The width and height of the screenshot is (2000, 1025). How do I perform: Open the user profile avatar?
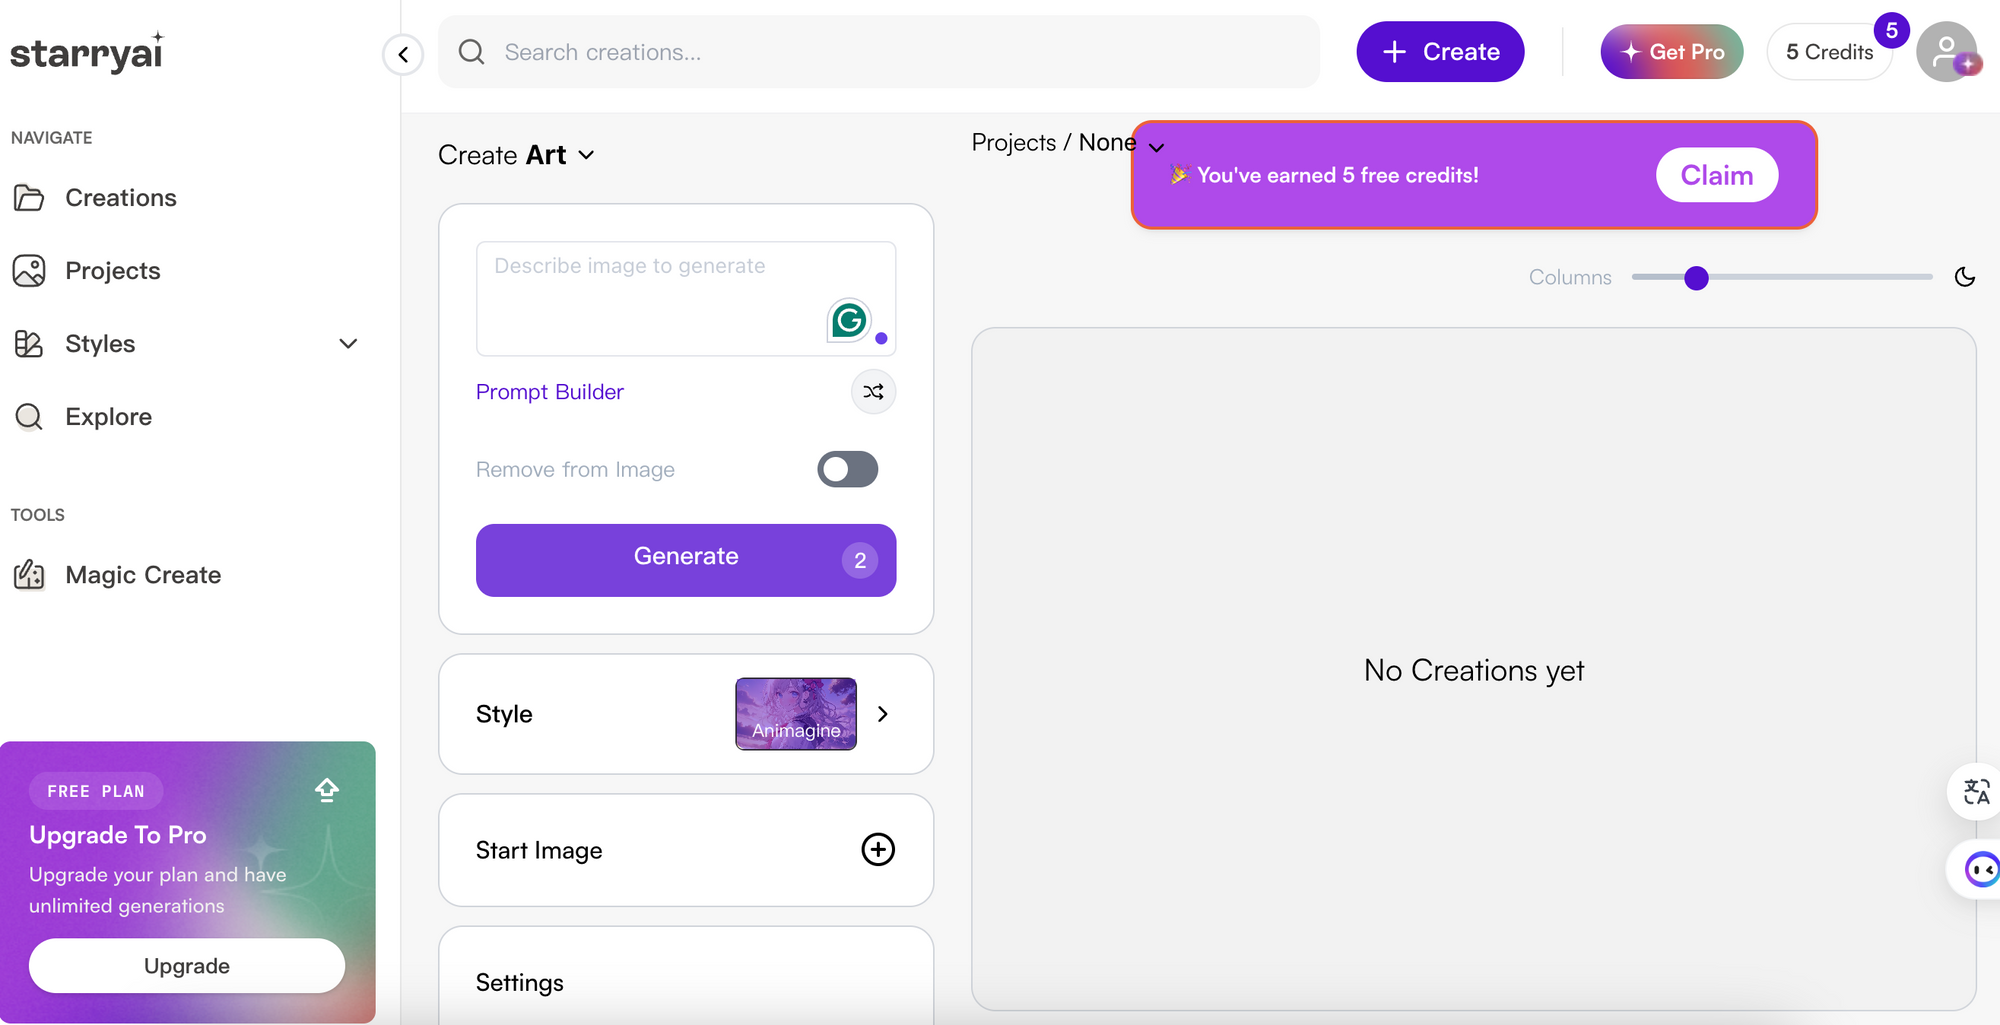coord(1946,52)
